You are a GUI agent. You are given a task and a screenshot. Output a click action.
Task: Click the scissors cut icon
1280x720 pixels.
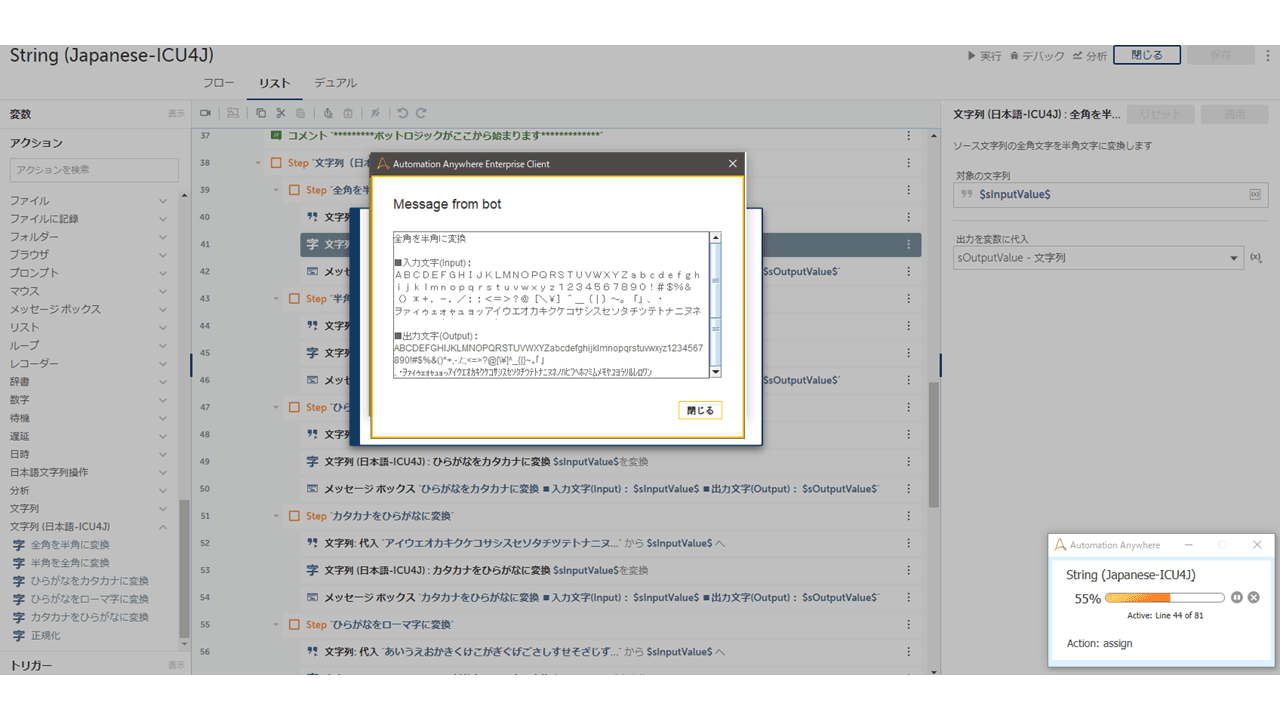281,113
